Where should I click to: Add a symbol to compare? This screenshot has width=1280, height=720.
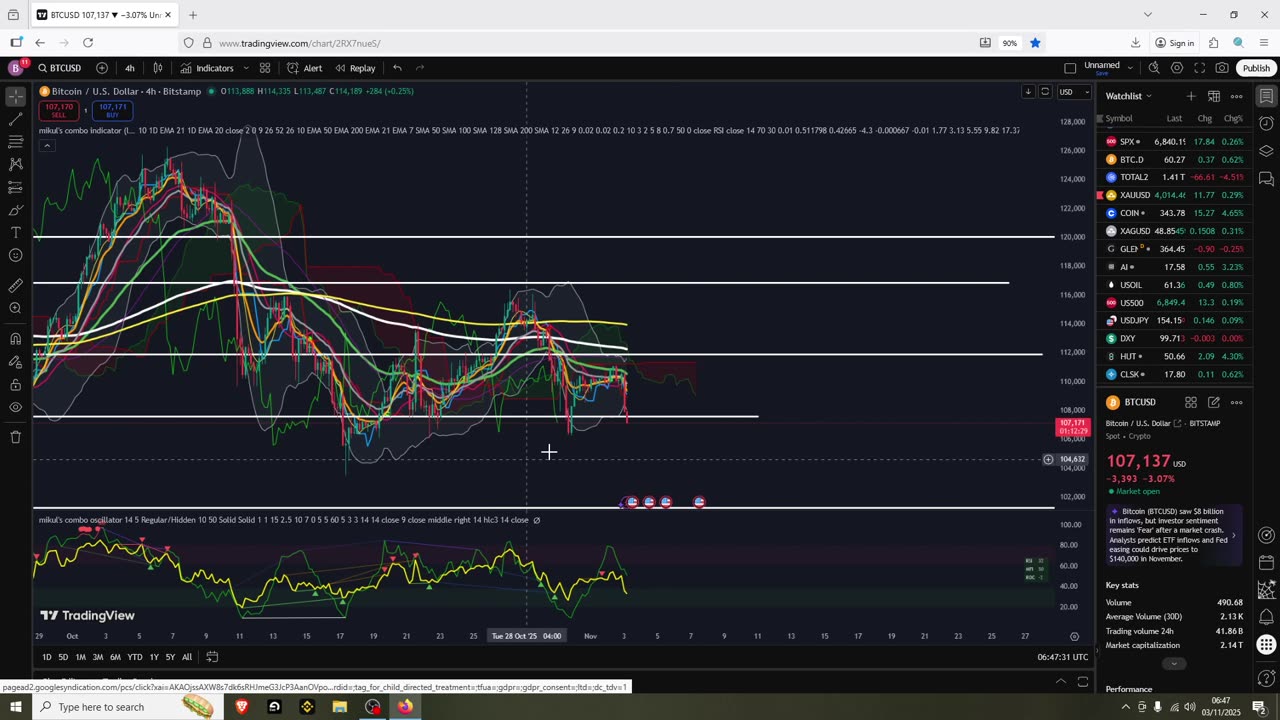click(x=102, y=68)
